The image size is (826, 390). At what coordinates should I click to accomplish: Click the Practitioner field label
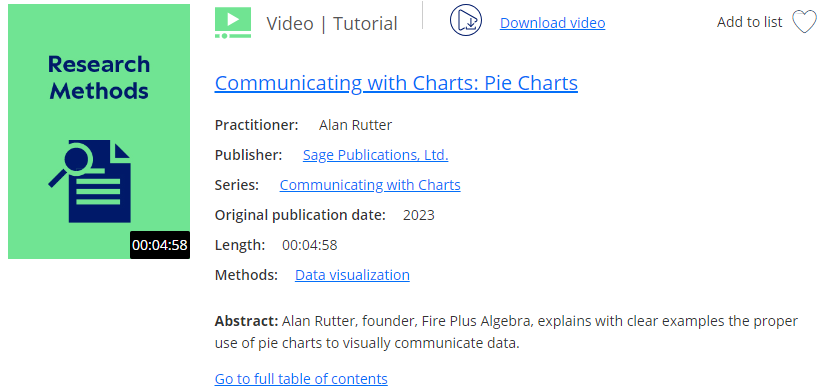coord(257,125)
